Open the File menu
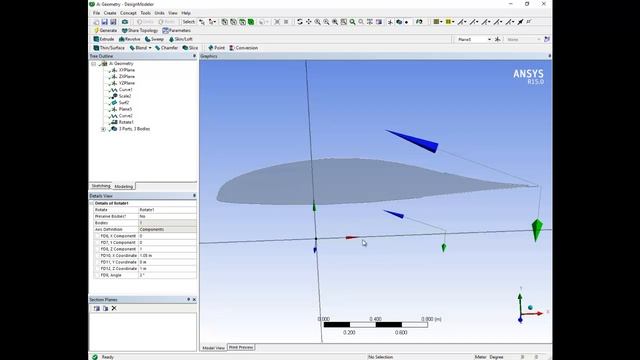Viewport: 640px width, 360px height. click(96, 13)
